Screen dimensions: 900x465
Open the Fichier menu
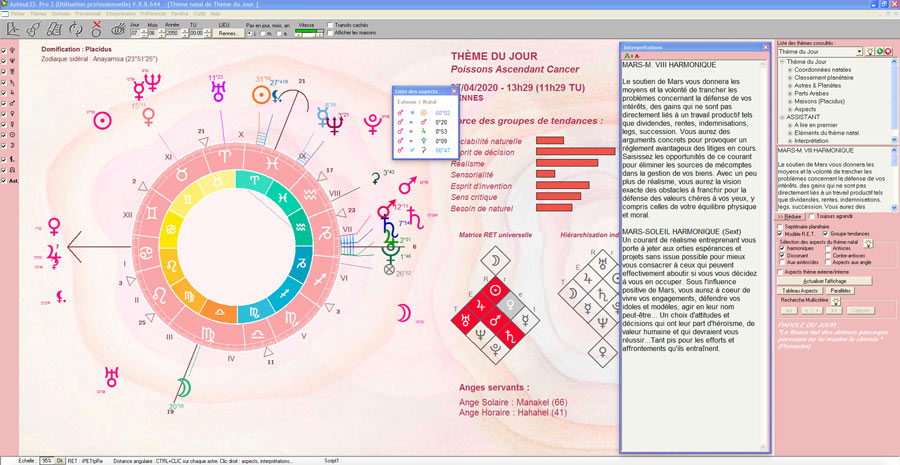(x=17, y=14)
